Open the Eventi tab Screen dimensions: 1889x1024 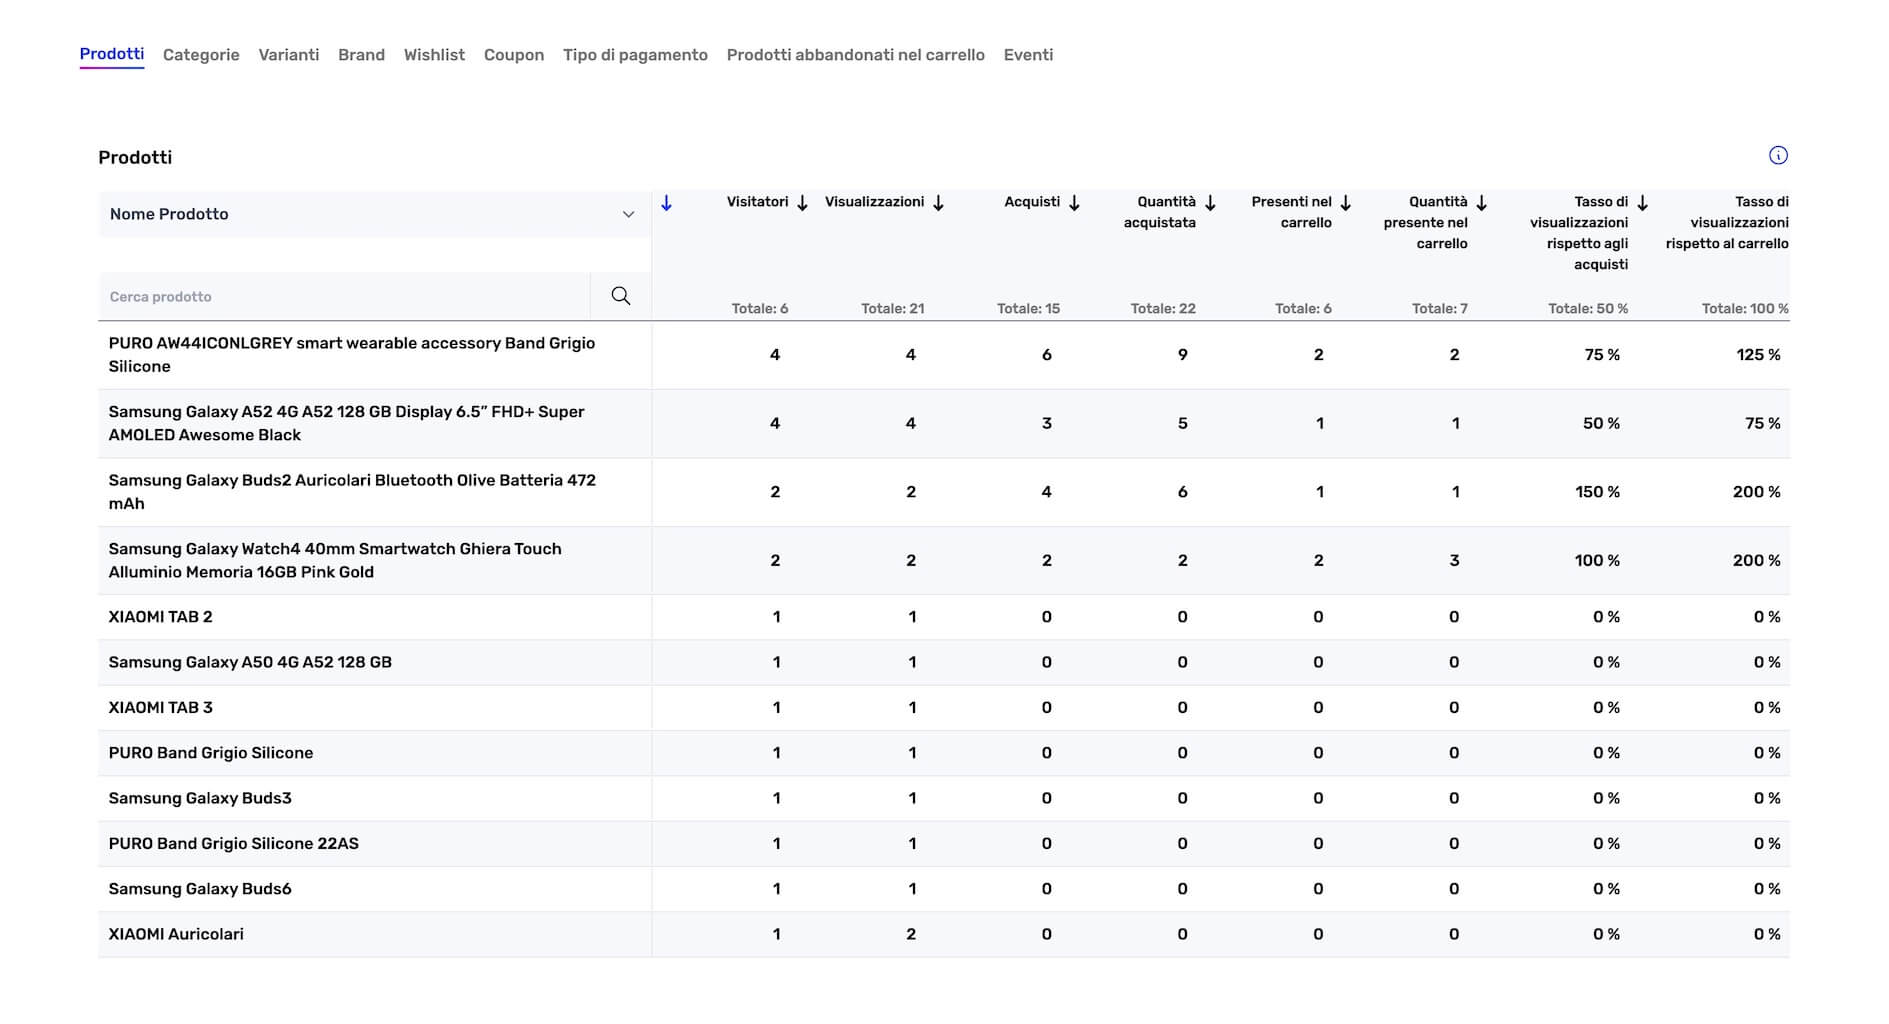[1028, 55]
